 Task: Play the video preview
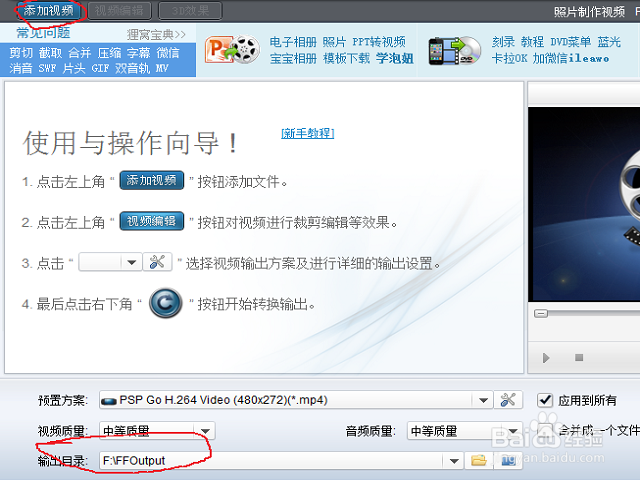coord(546,358)
